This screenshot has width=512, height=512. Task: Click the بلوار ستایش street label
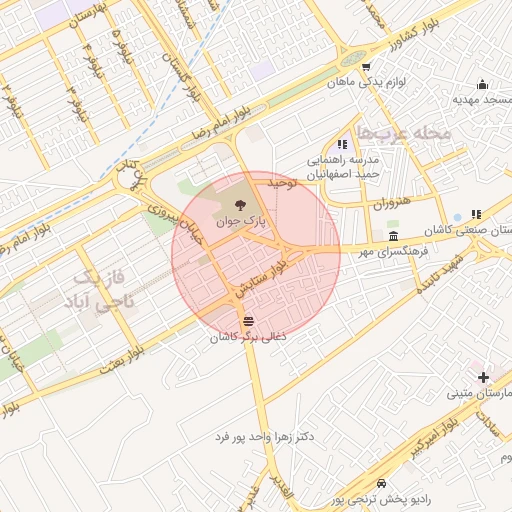point(261,279)
